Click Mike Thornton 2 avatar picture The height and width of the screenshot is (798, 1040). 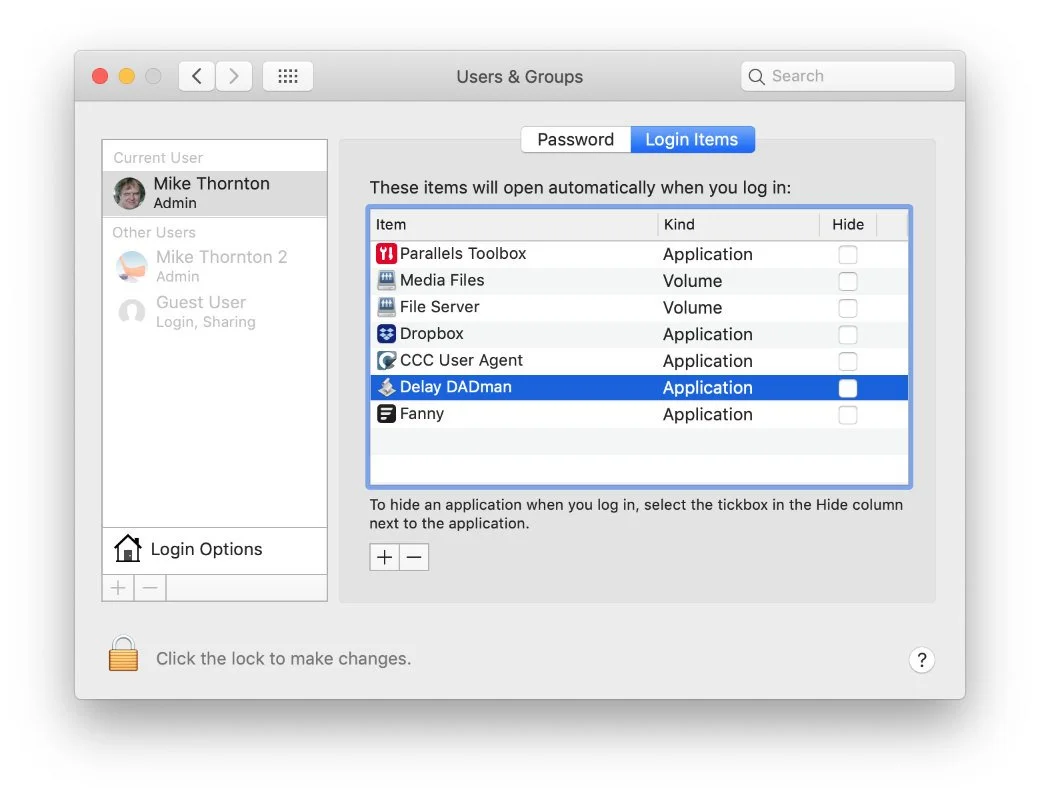point(131,267)
